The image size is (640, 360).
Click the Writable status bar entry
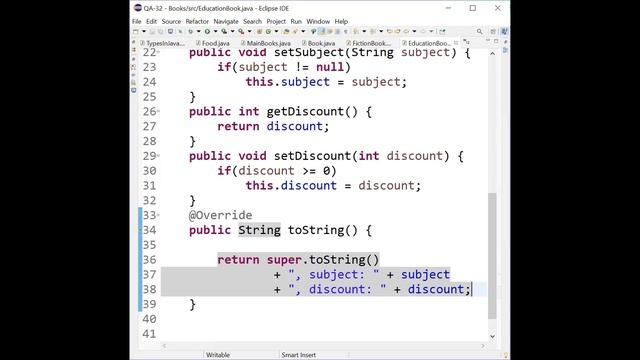pyautogui.click(x=218, y=355)
